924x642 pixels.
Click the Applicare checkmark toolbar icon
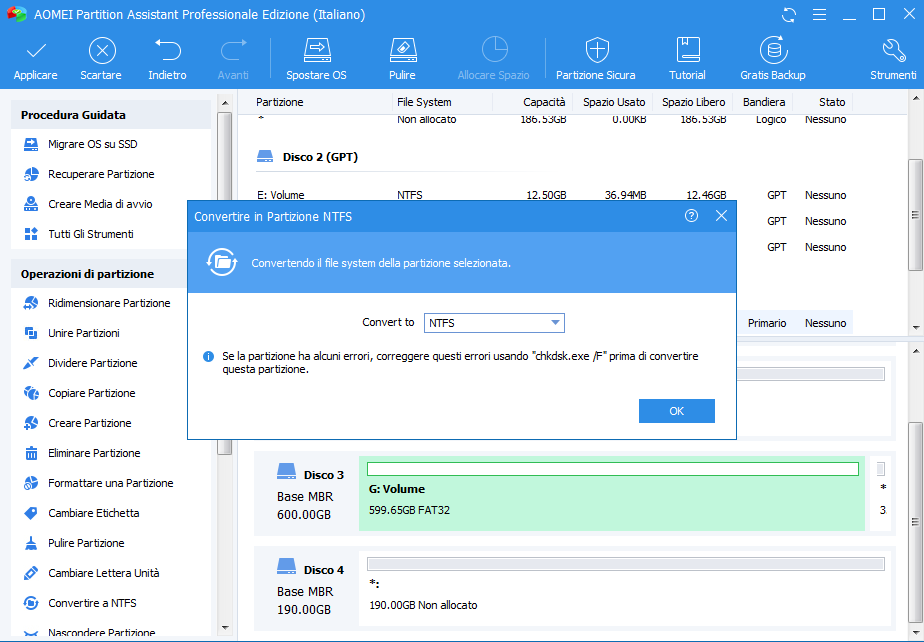tap(36, 51)
